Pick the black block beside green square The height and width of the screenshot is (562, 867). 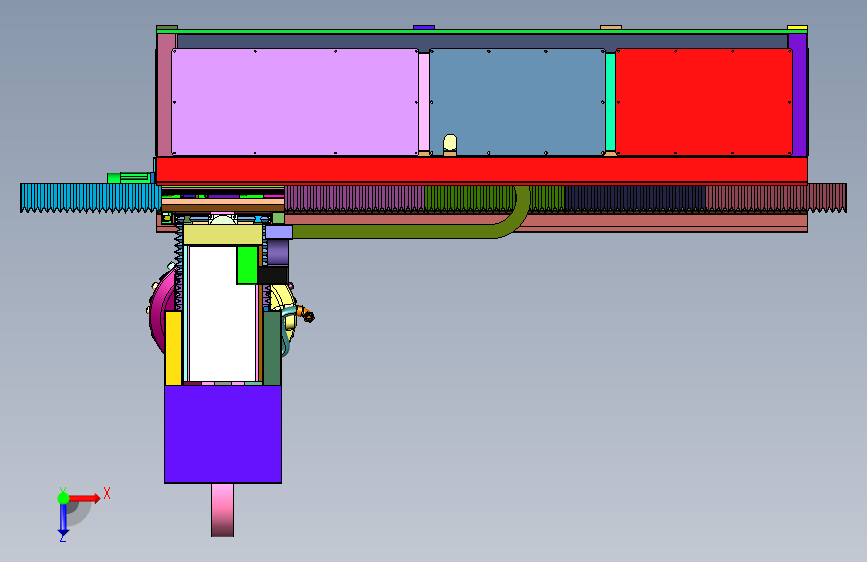pyautogui.click(x=273, y=275)
